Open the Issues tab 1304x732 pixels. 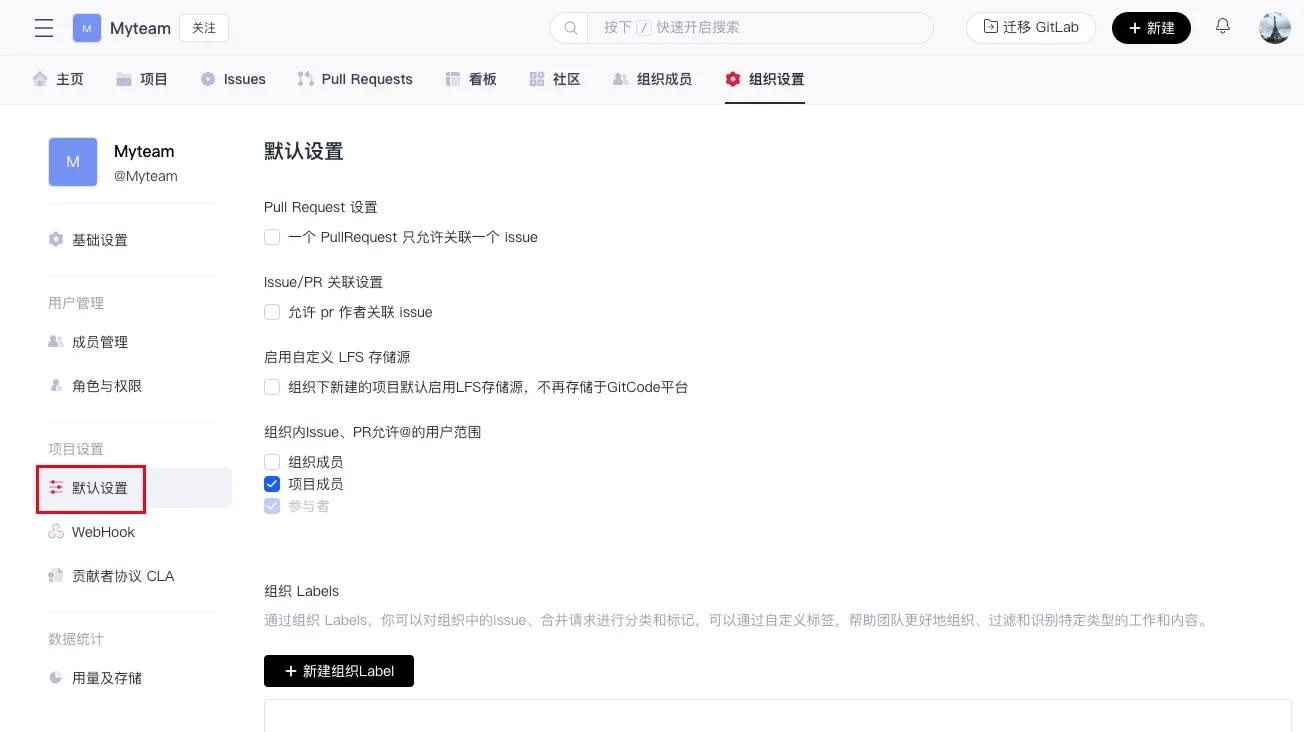pos(233,79)
